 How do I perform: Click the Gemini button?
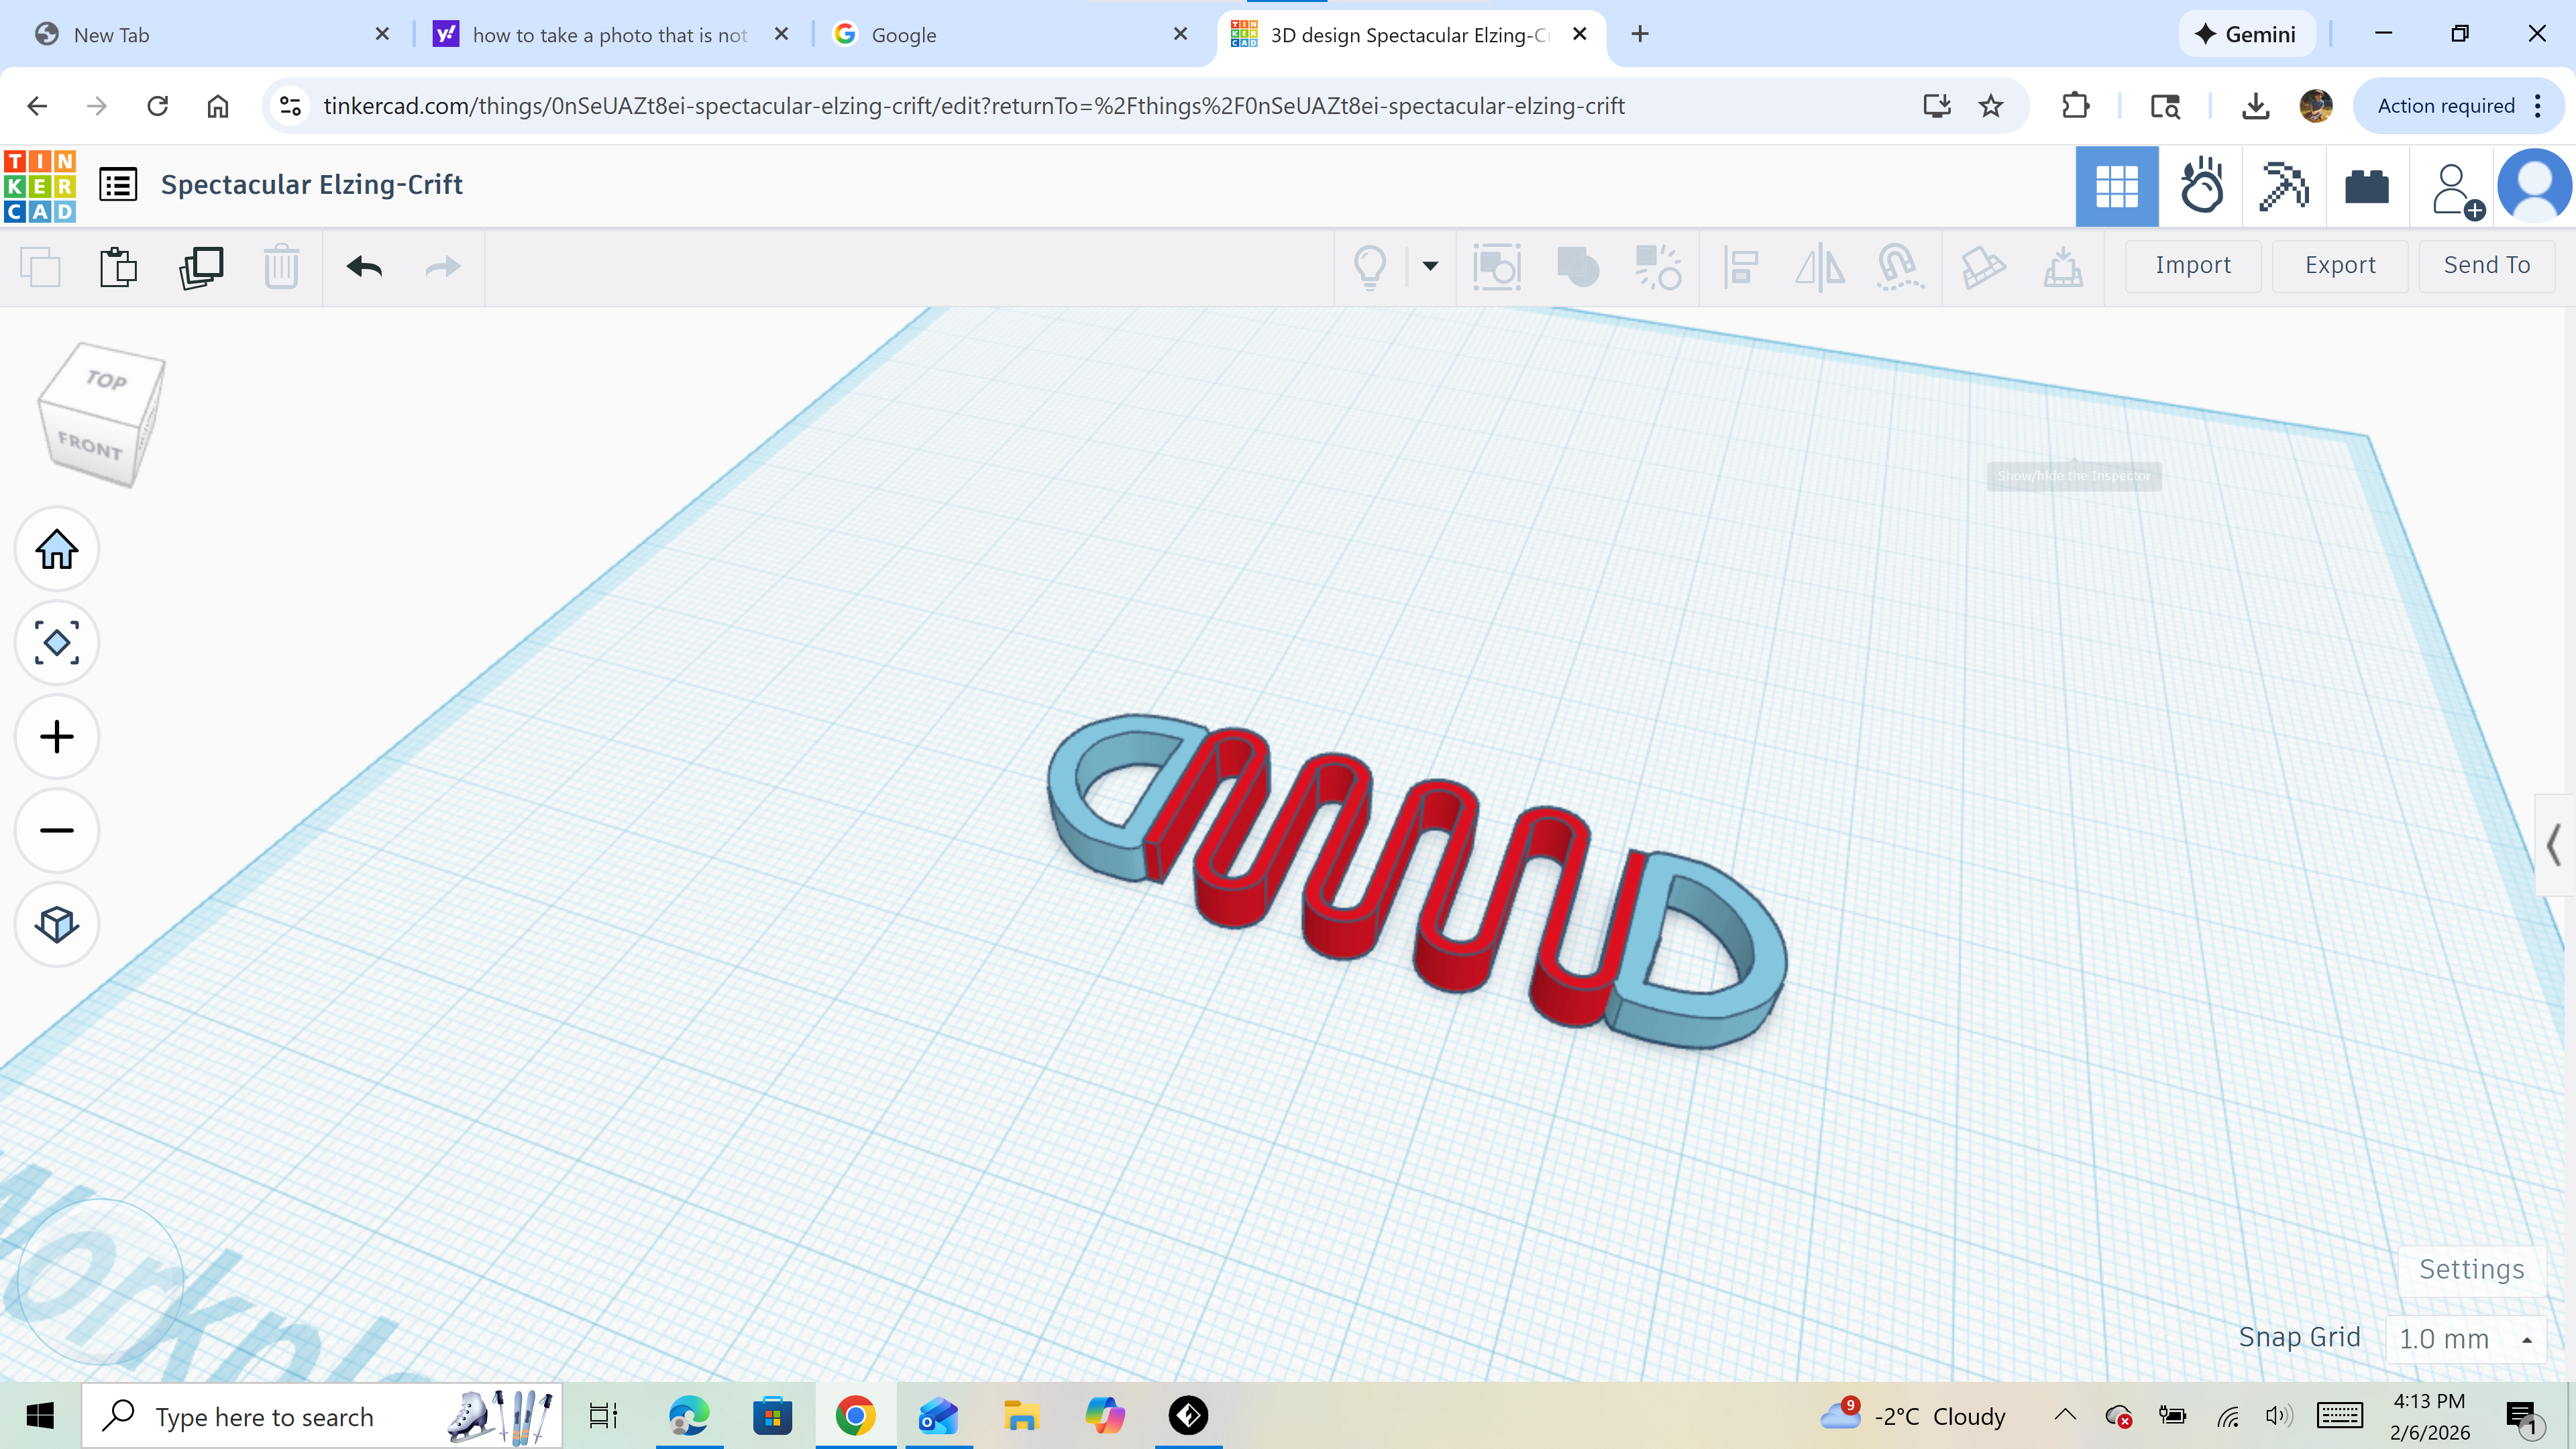point(2247,34)
